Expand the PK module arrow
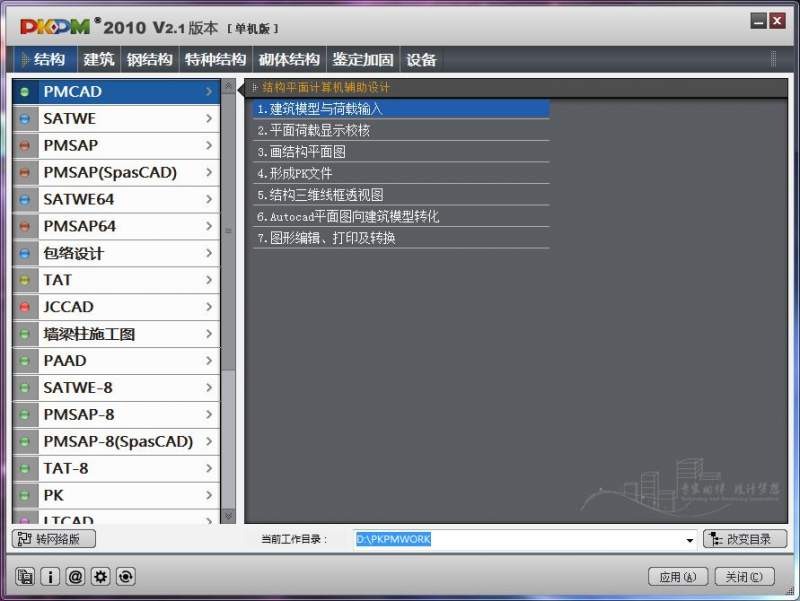Screen dimensions: 800x601 pyautogui.click(x=209, y=495)
